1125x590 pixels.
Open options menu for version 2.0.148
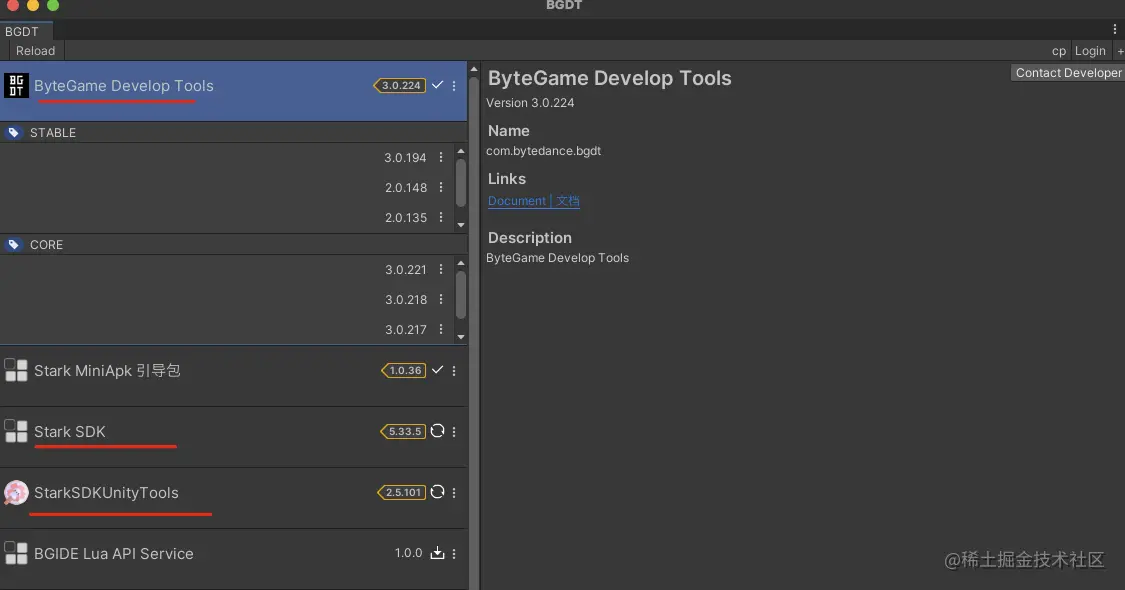[x=441, y=187]
